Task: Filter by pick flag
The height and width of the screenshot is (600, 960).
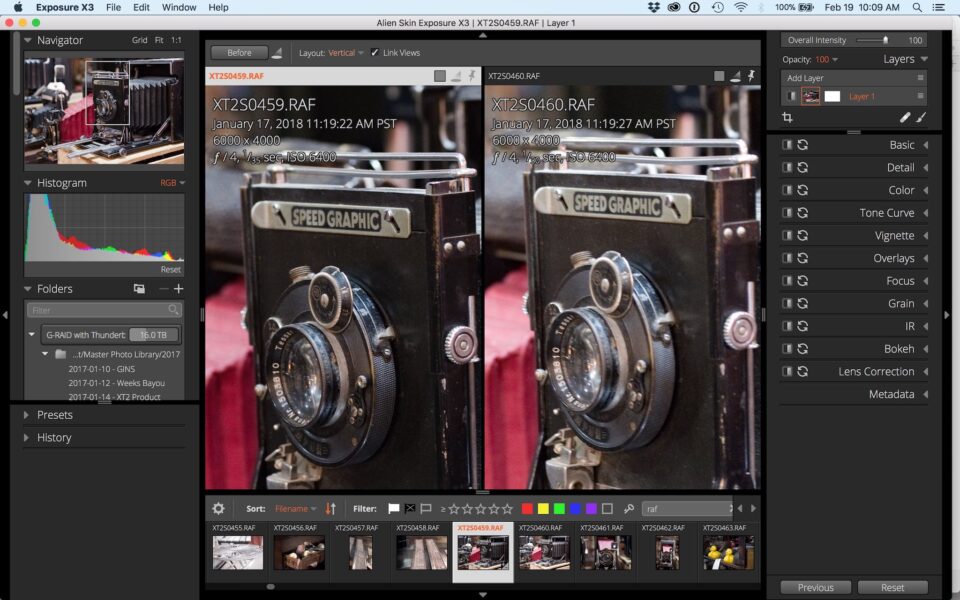Action: [x=394, y=508]
